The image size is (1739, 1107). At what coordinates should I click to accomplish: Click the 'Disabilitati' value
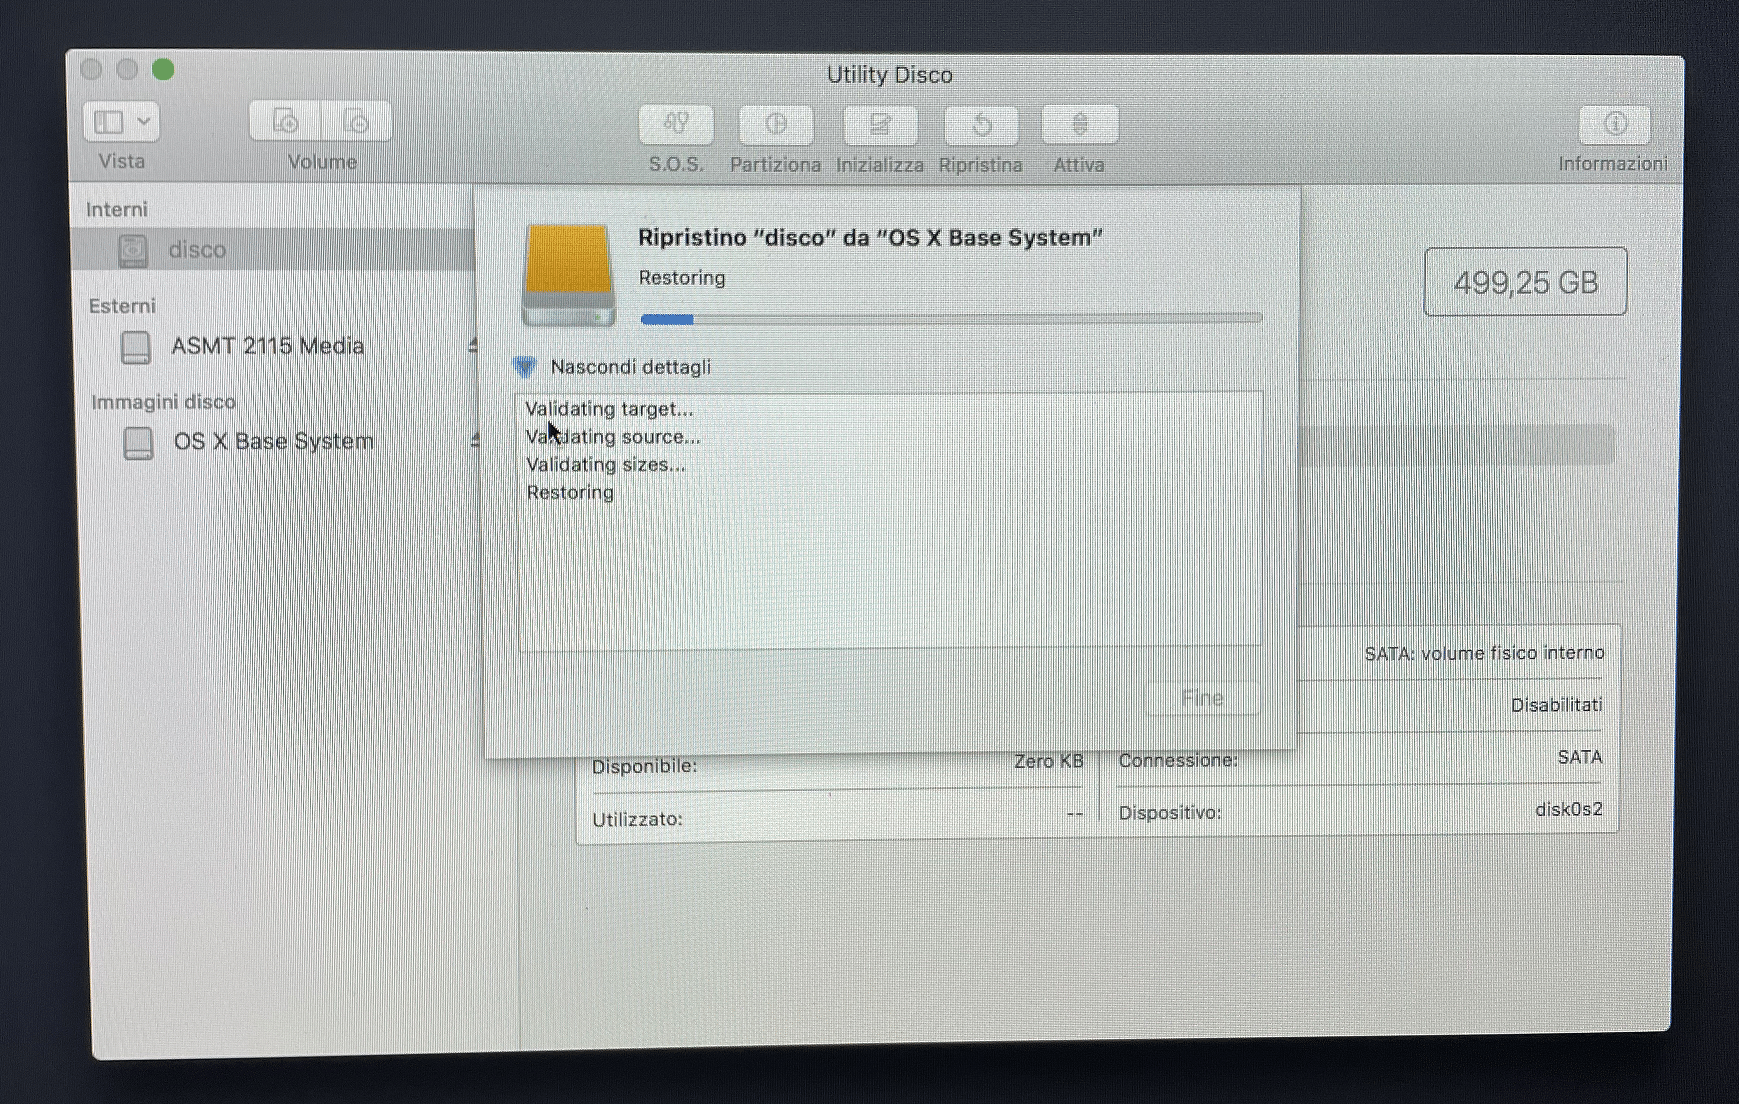pyautogui.click(x=1556, y=705)
